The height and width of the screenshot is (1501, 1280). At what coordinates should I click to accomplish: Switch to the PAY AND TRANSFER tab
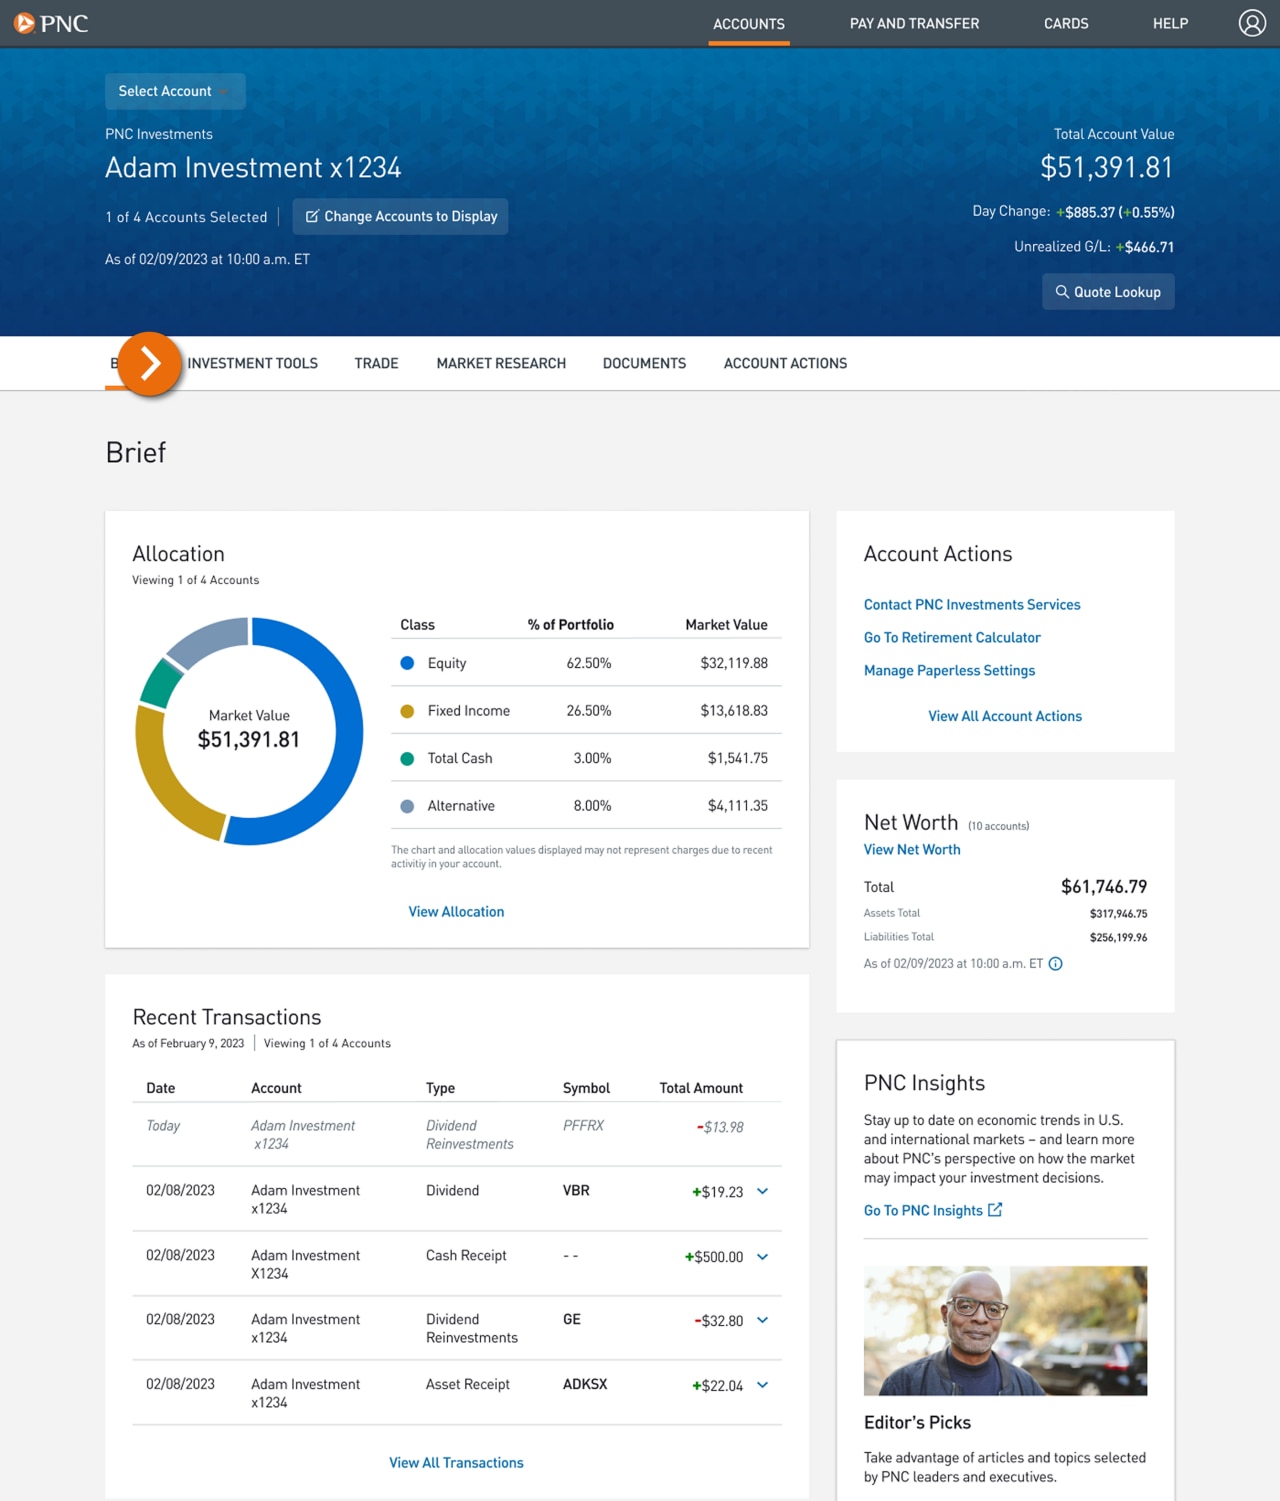914,23
